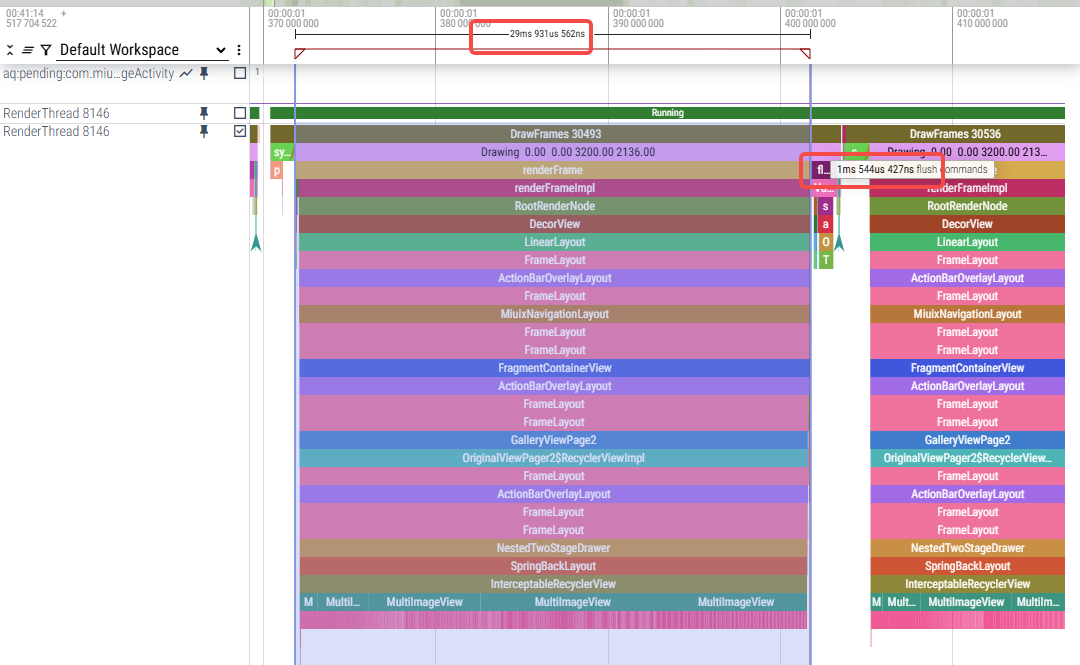This screenshot has height=665, width=1080.
Task: Select LinearLayout slice under DrawFrames 30493
Action: [x=554, y=241]
